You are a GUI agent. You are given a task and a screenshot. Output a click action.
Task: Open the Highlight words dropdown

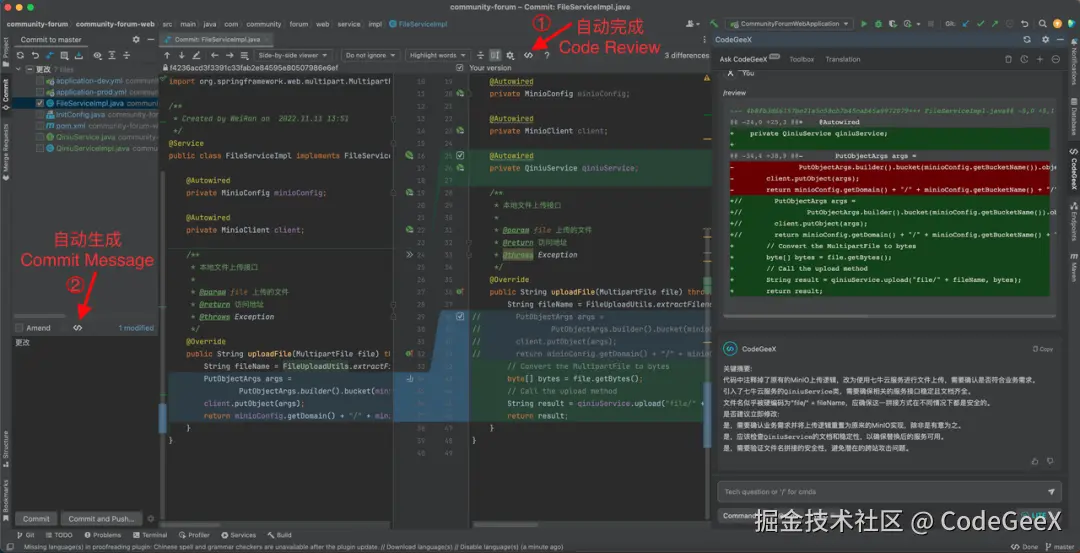pos(437,55)
